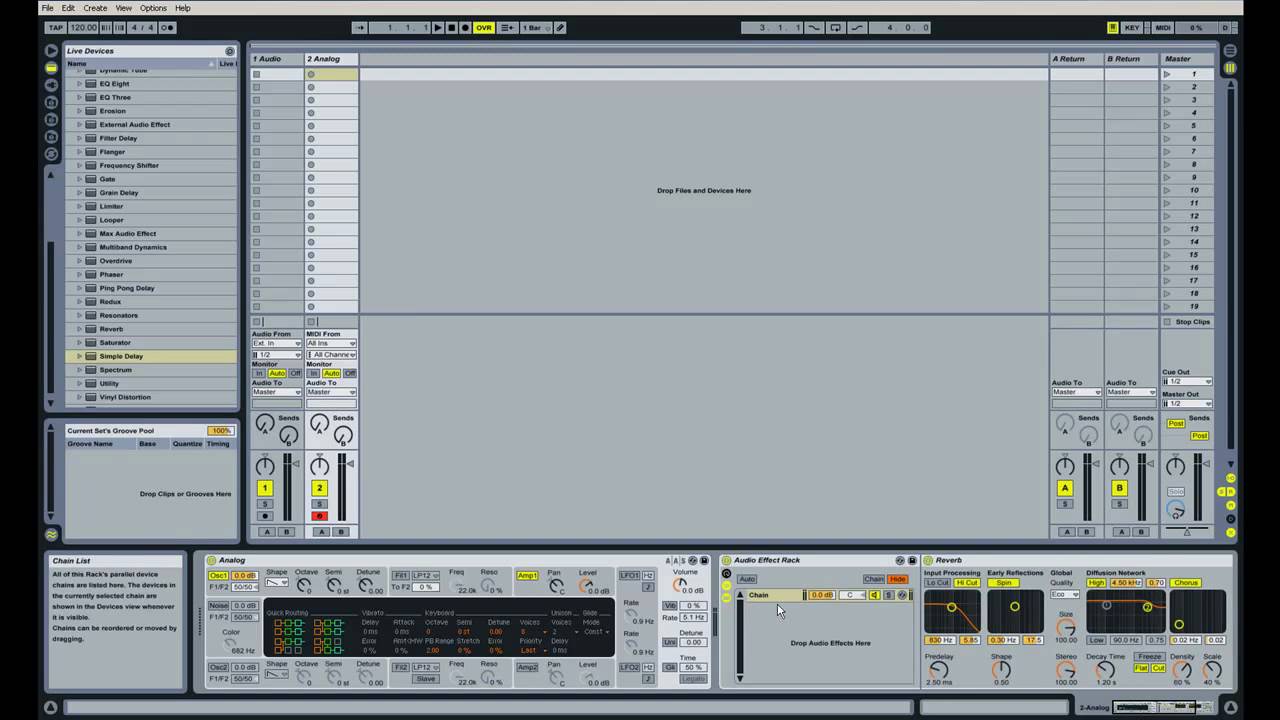The width and height of the screenshot is (1280, 720).
Task: Click the Follow arrow icon in transport
Action: click(x=360, y=28)
